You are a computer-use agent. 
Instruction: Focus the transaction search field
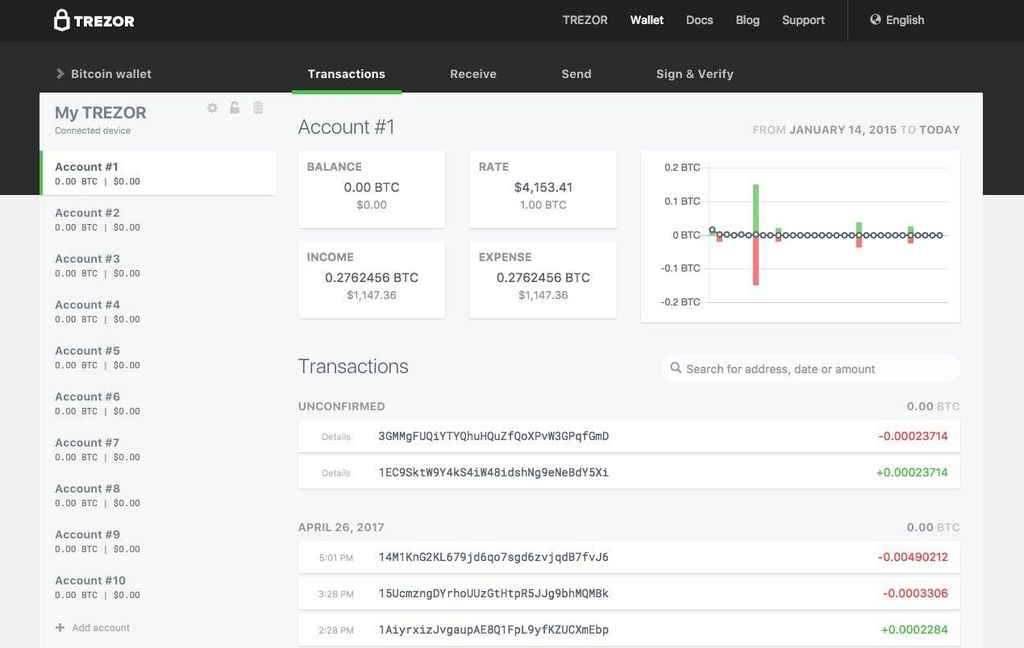(x=810, y=368)
